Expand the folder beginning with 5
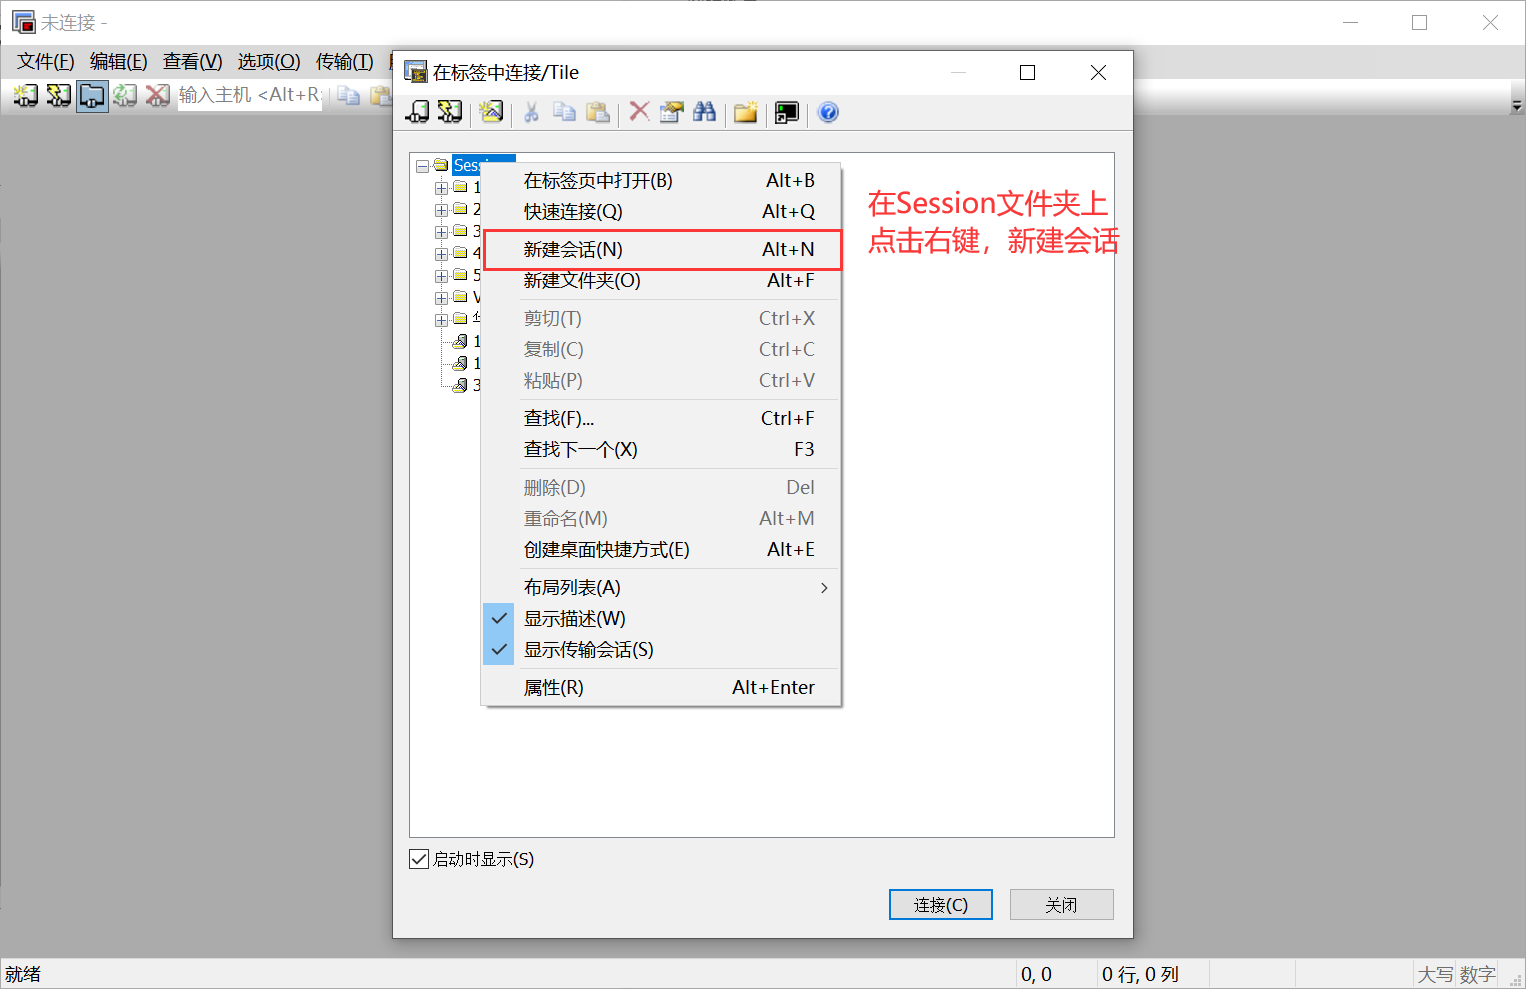Screen dimensions: 1526x989 click(x=441, y=276)
